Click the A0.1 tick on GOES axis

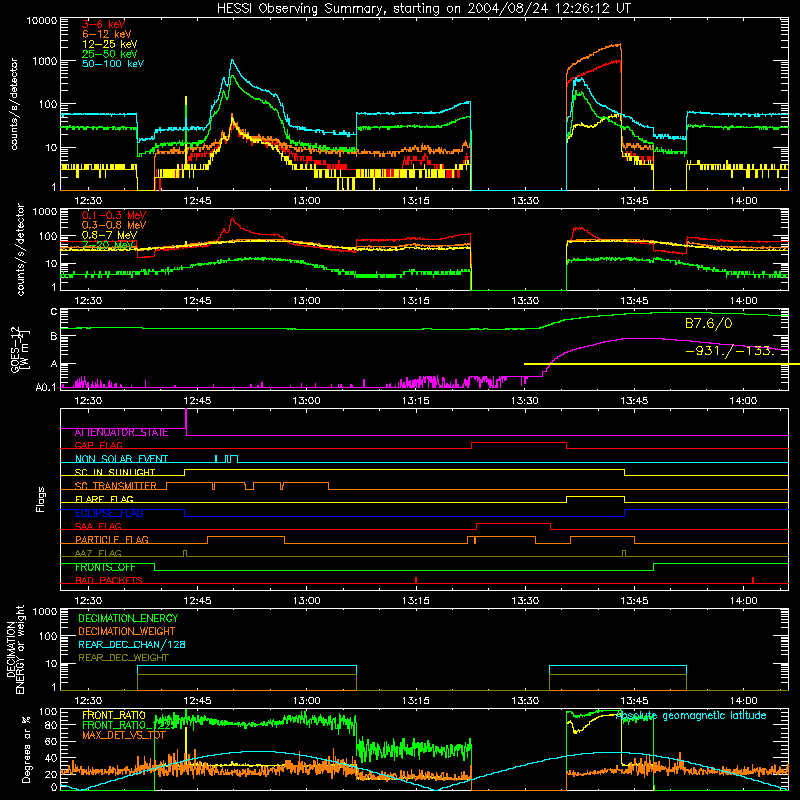(x=46, y=388)
